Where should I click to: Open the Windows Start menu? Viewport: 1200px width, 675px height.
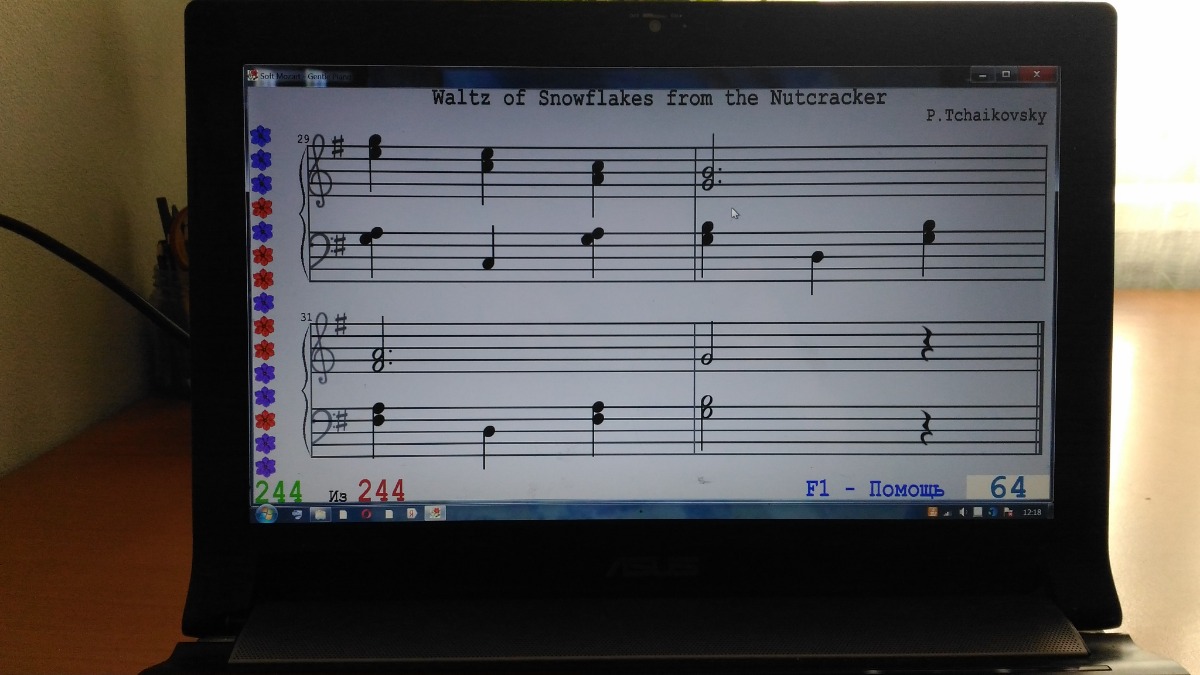[267, 514]
